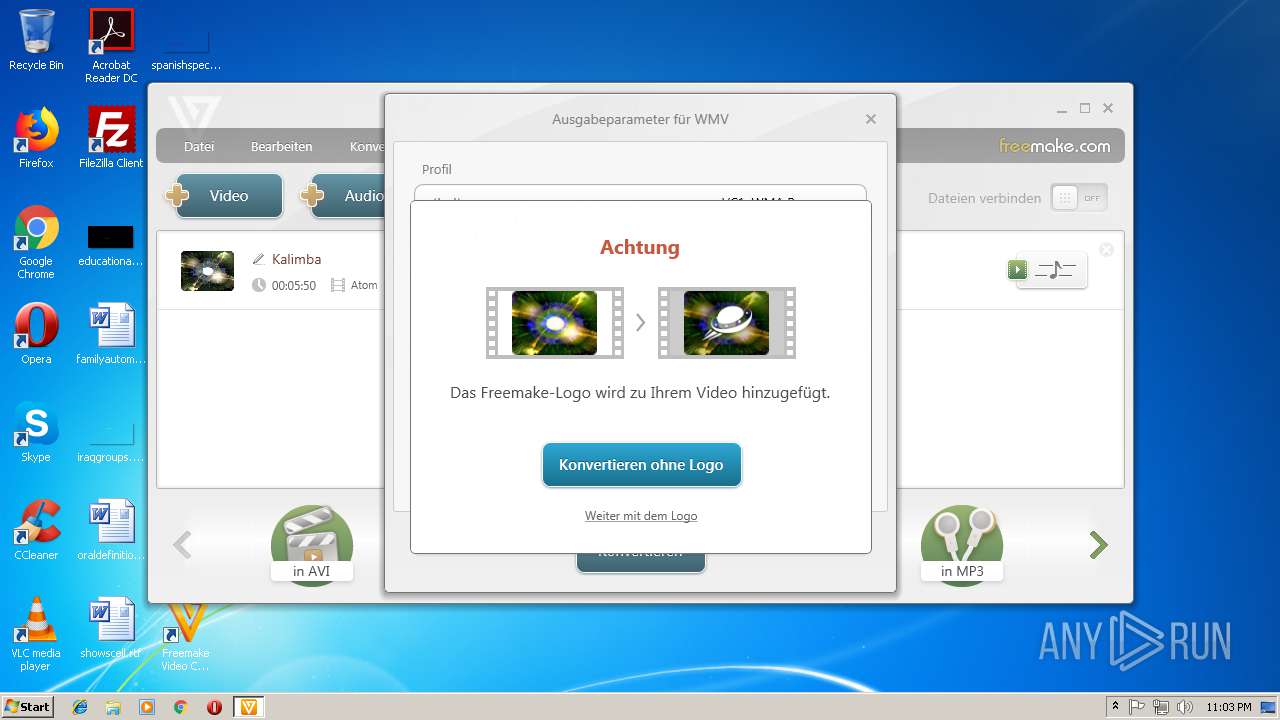This screenshot has width=1280, height=720.
Task: Click Konvertieren ohne Logo button
Action: click(641, 465)
